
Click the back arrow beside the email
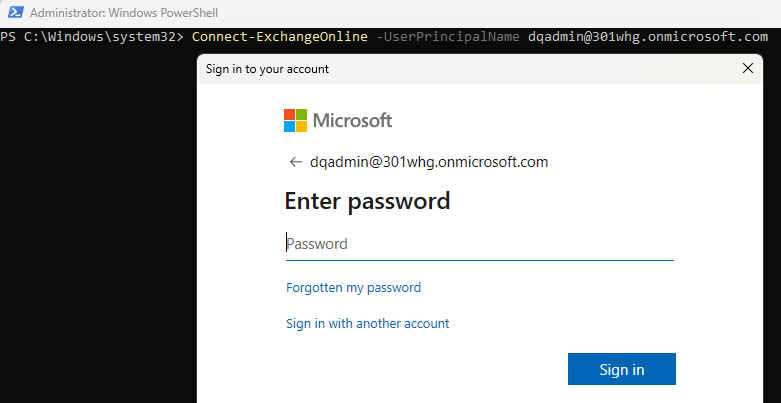[x=296, y=162]
